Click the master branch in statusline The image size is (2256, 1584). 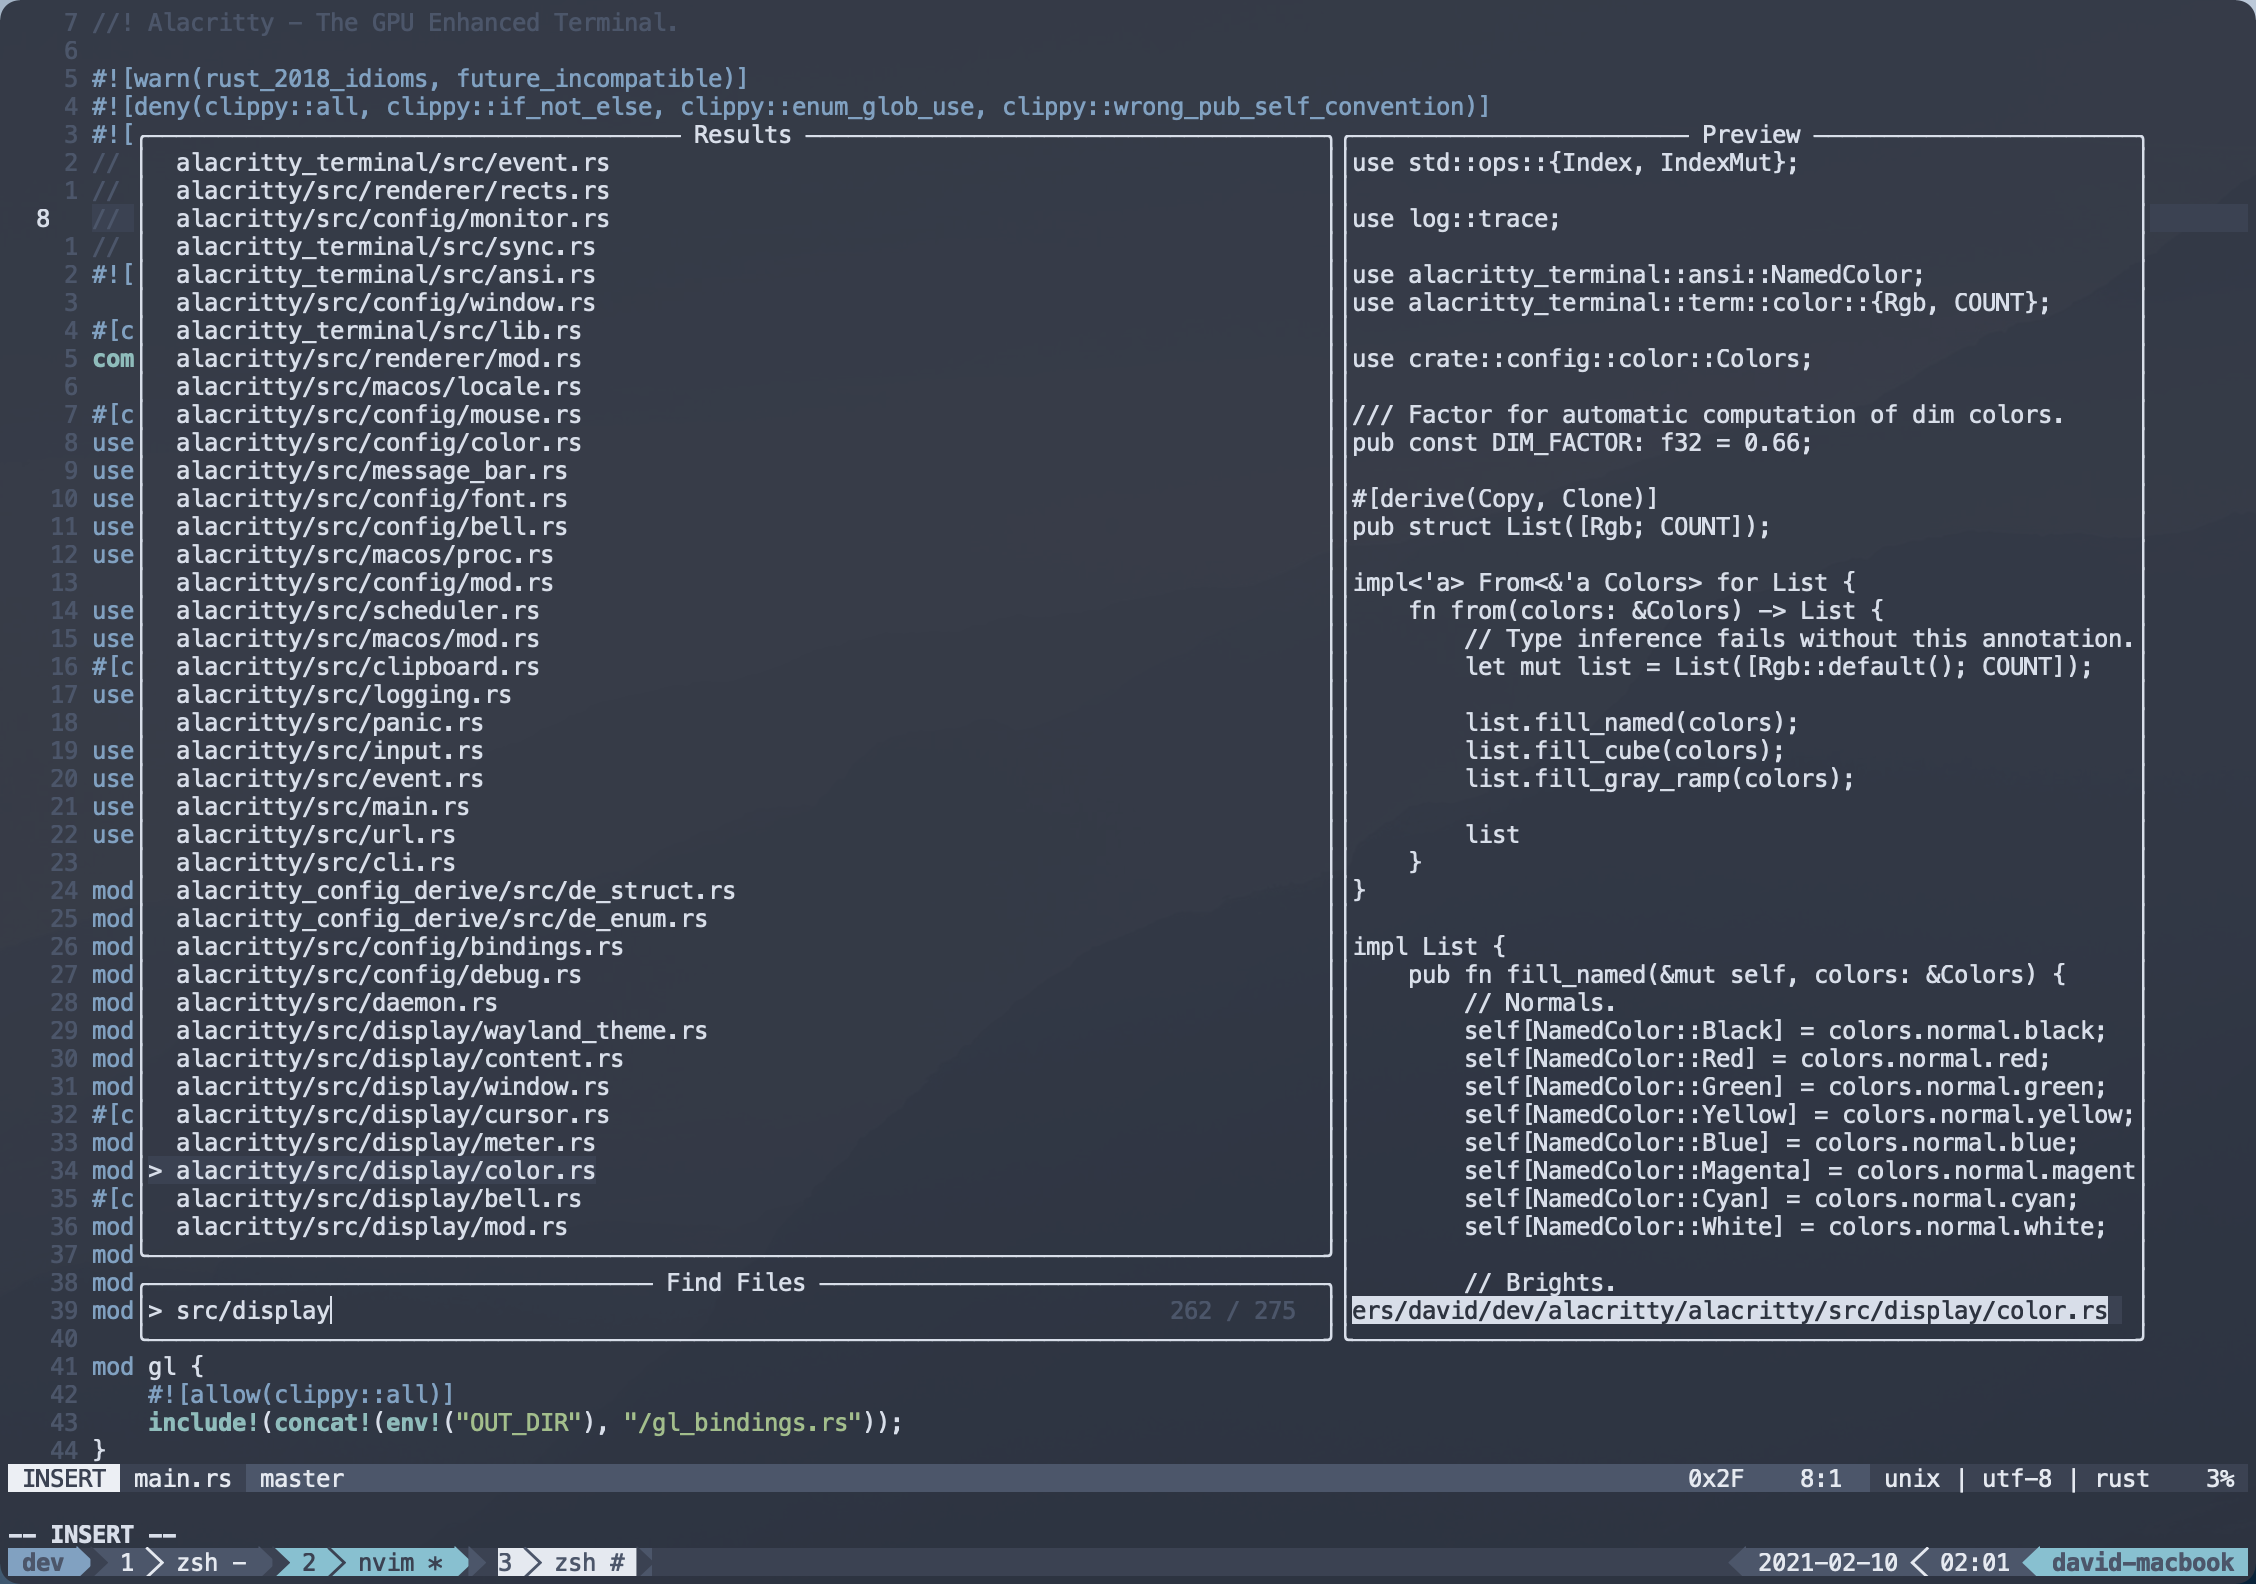tap(301, 1479)
